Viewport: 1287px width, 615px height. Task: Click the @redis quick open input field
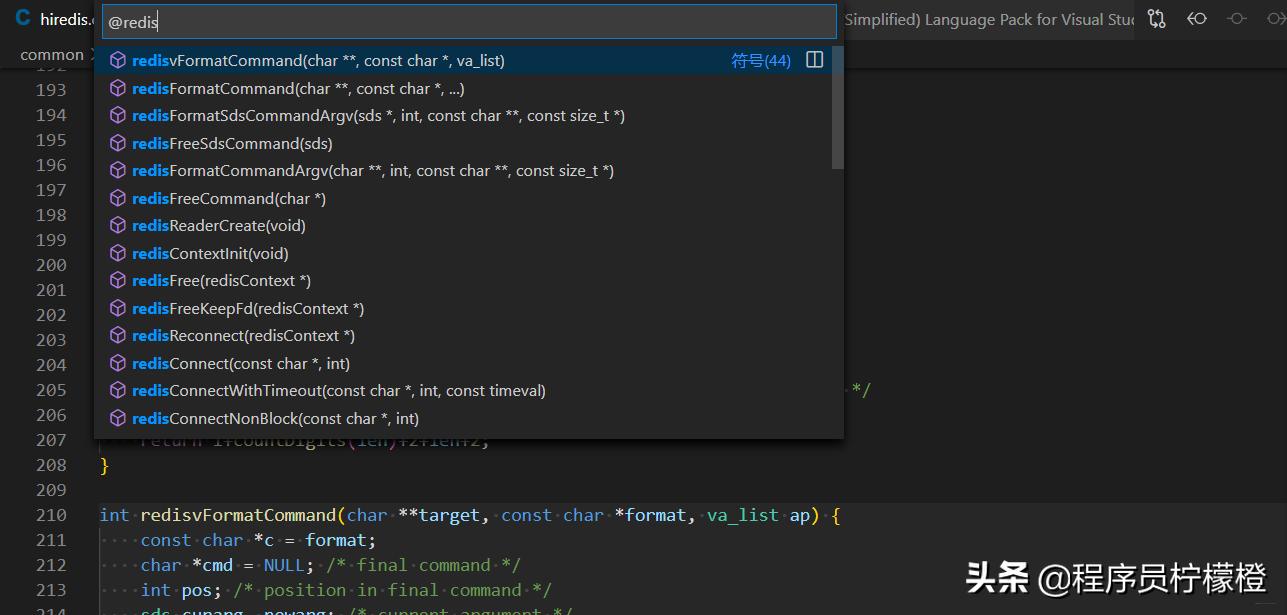point(468,21)
